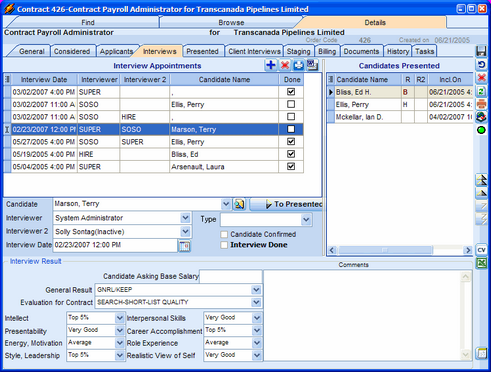Click the Incl.On column header
Viewport: 491px width, 372px height.
click(450, 80)
